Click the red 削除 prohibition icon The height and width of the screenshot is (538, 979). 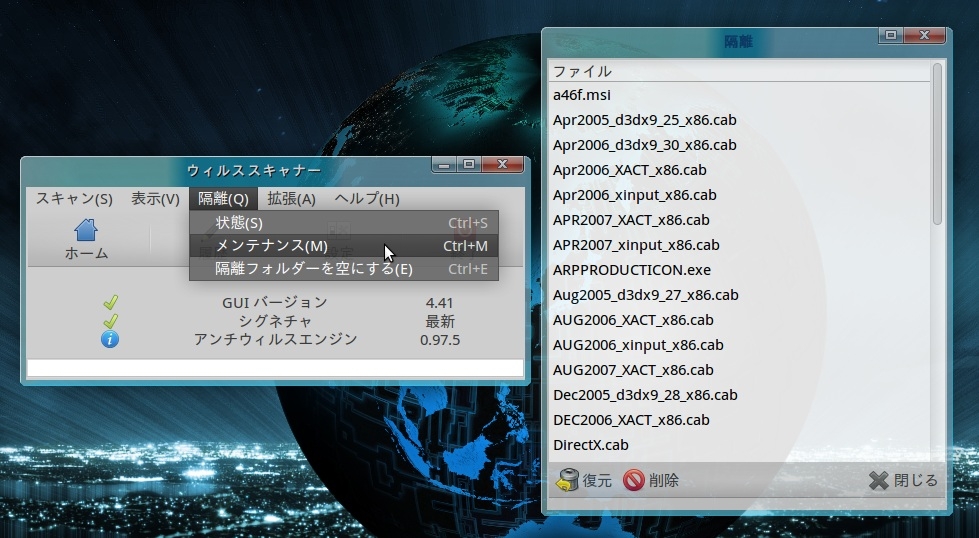coord(633,480)
